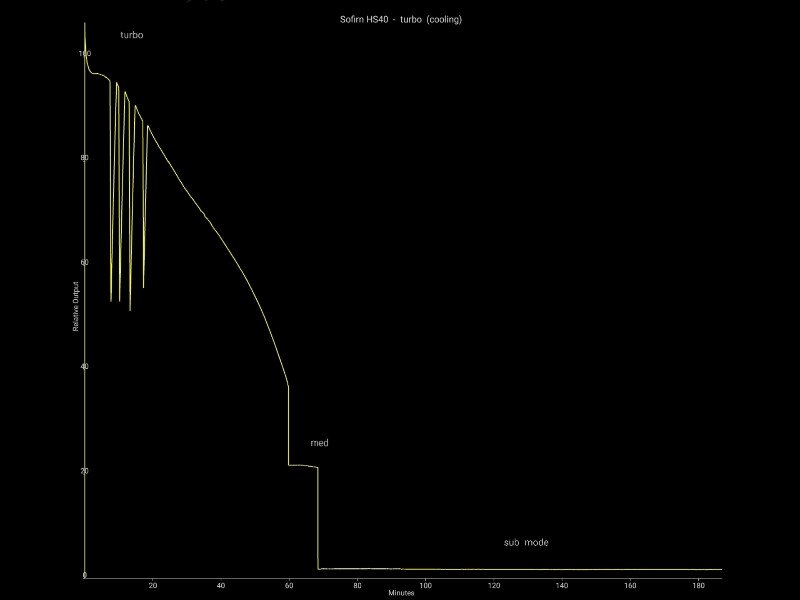Image resolution: width=800 pixels, height=600 pixels.
Task: Click the "120" tick label on the Minutes axis
Action: pos(493,585)
